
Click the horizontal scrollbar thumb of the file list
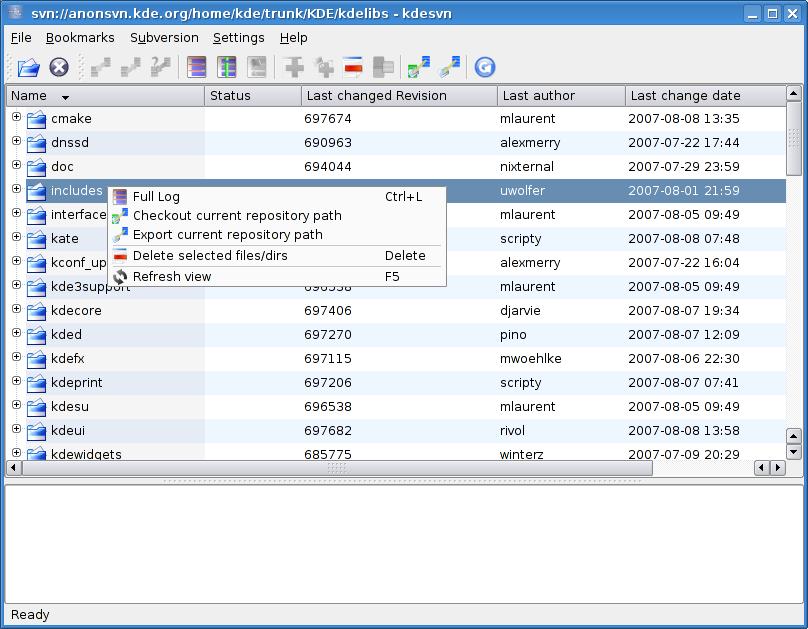tap(338, 468)
